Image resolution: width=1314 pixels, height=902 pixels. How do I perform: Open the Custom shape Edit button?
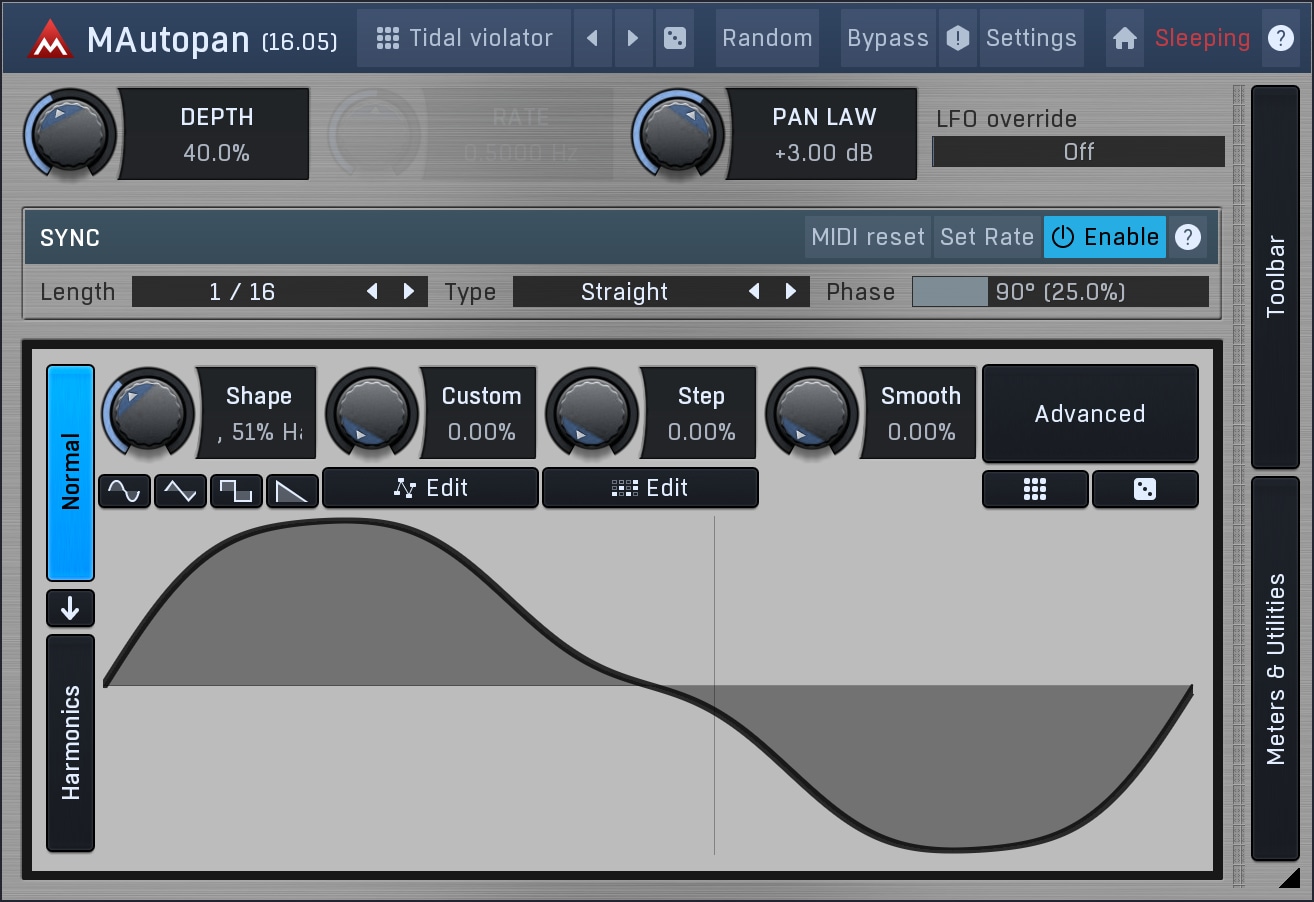pos(430,488)
